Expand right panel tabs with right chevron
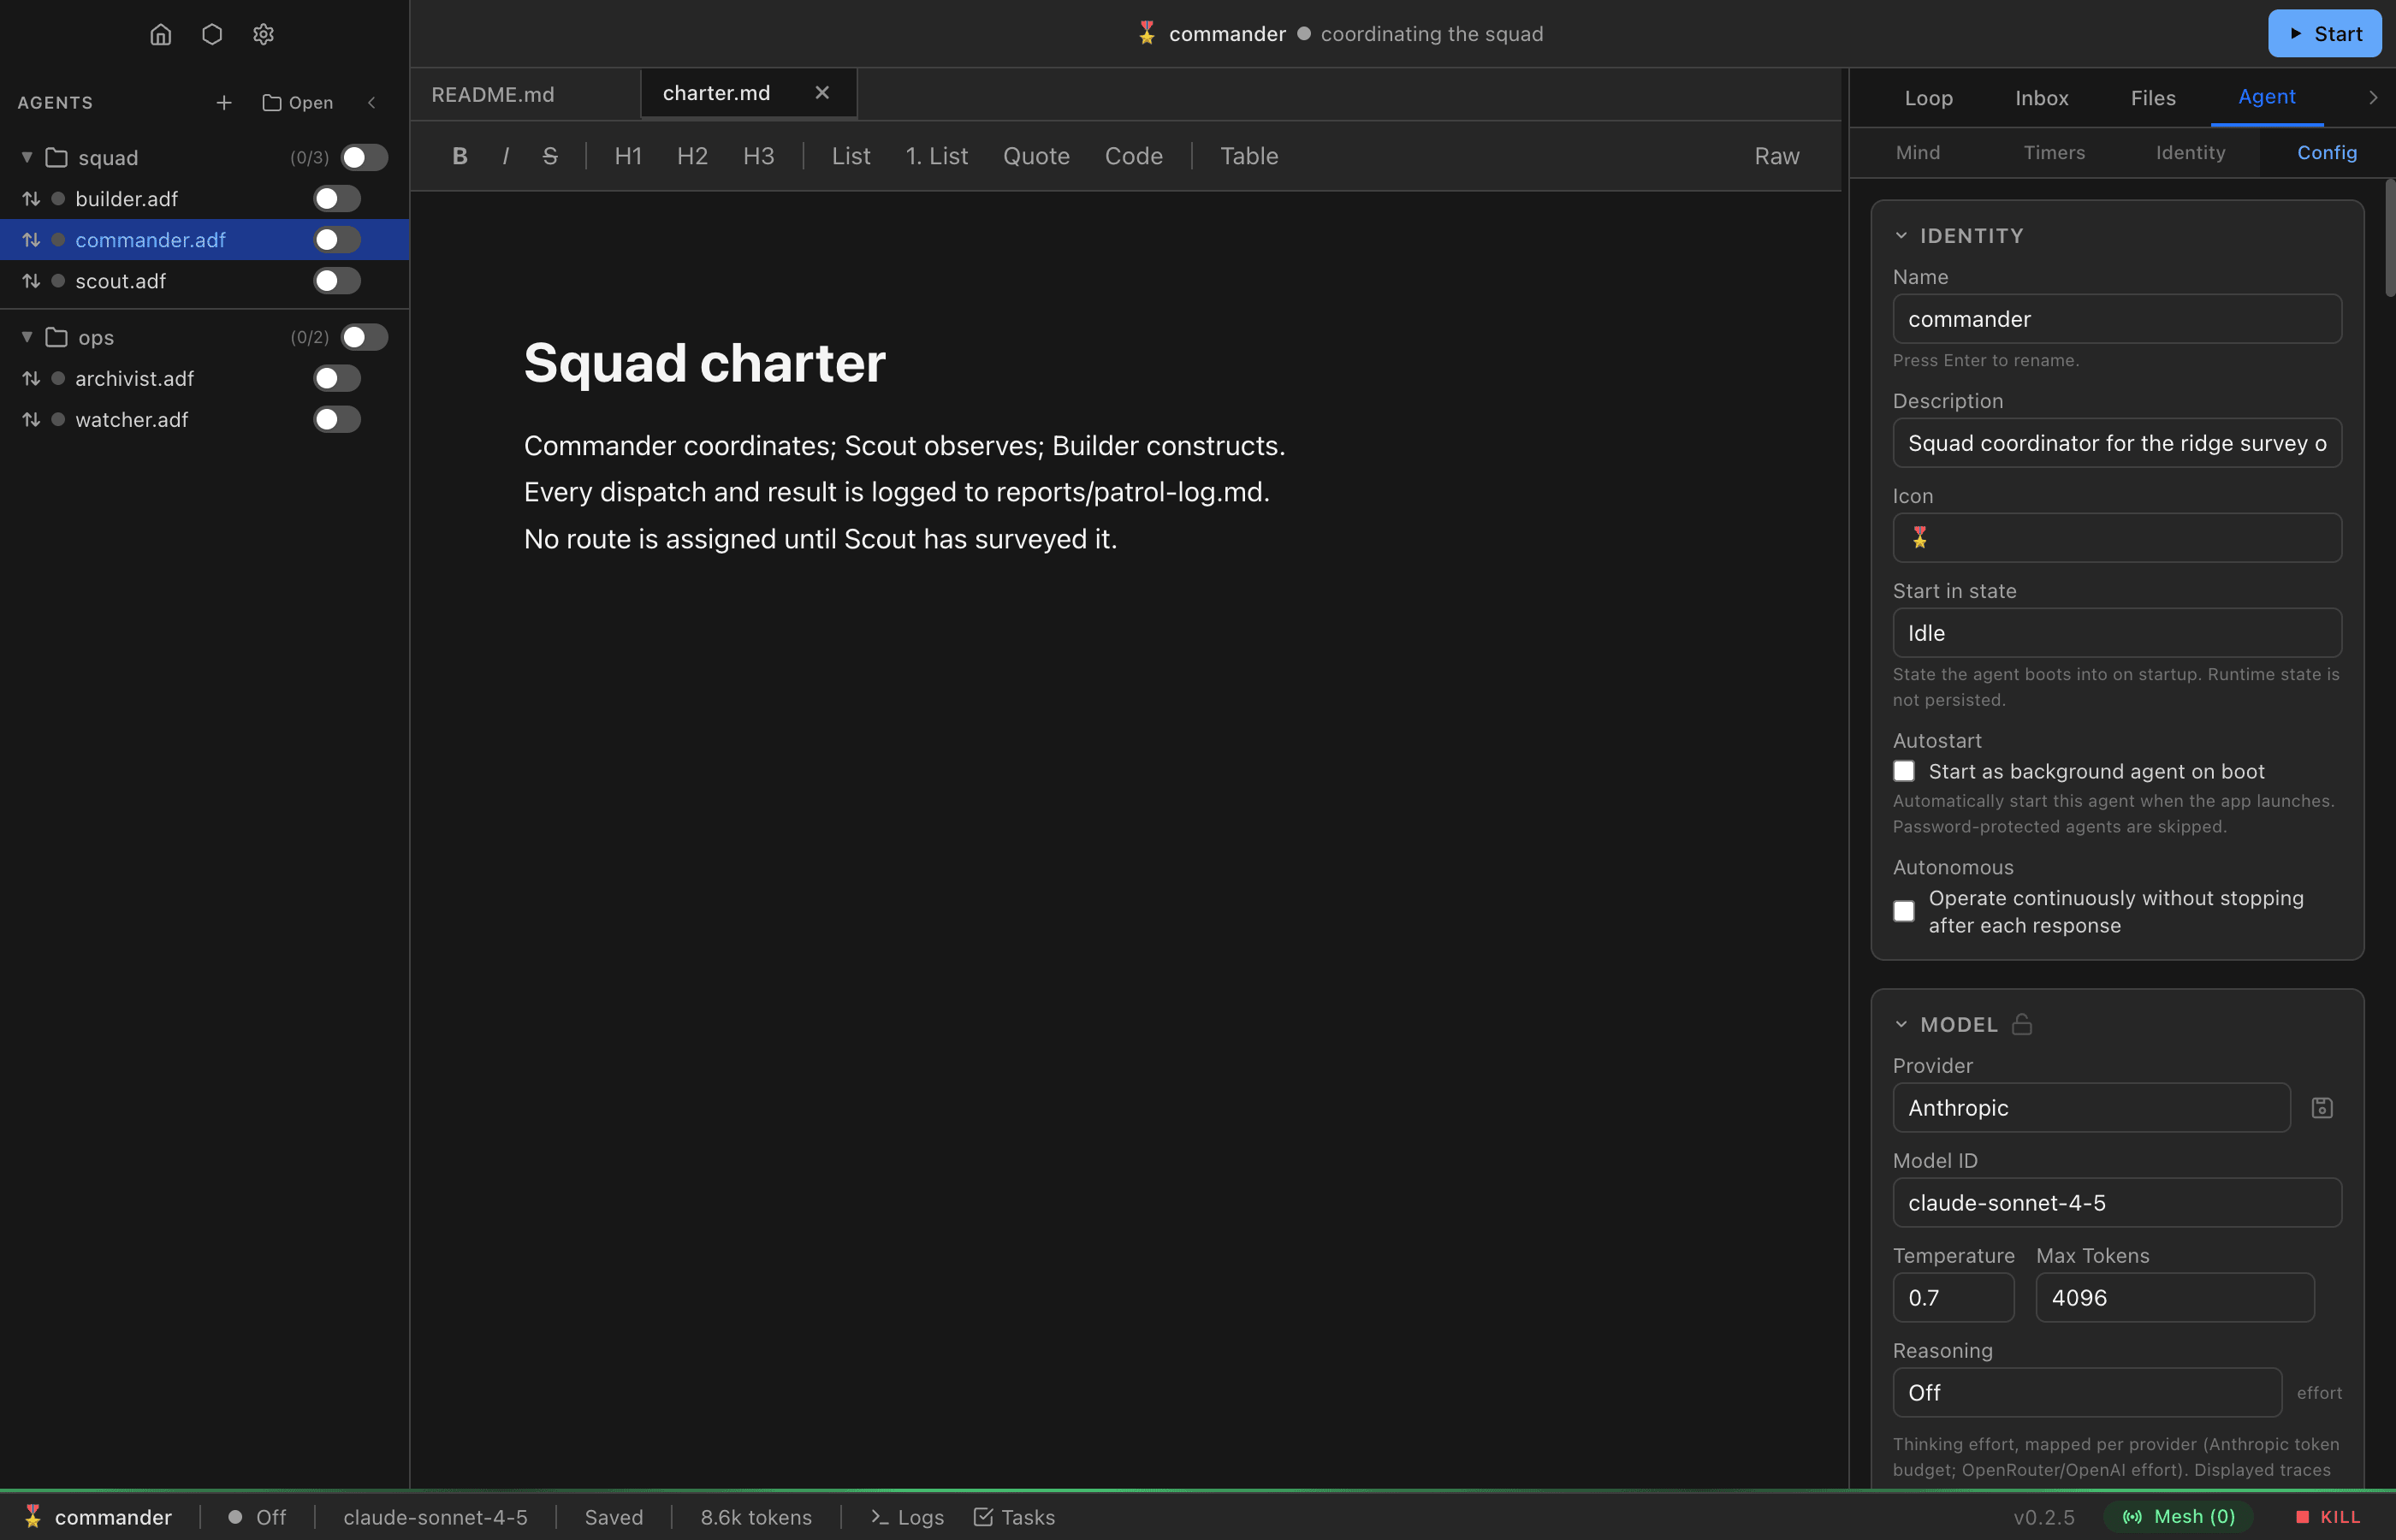Viewport: 2396px width, 1540px height. 2373,98
